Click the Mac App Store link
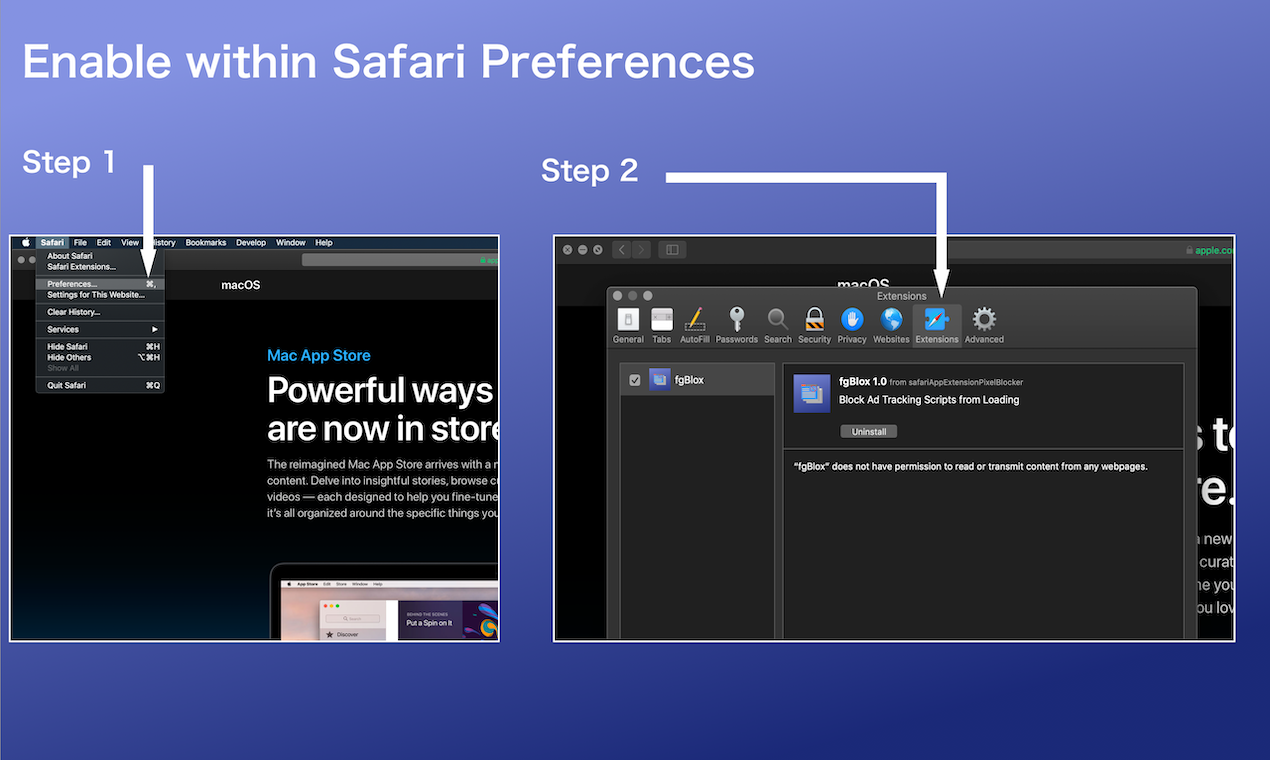Viewport: 1270px width, 760px height. point(319,355)
